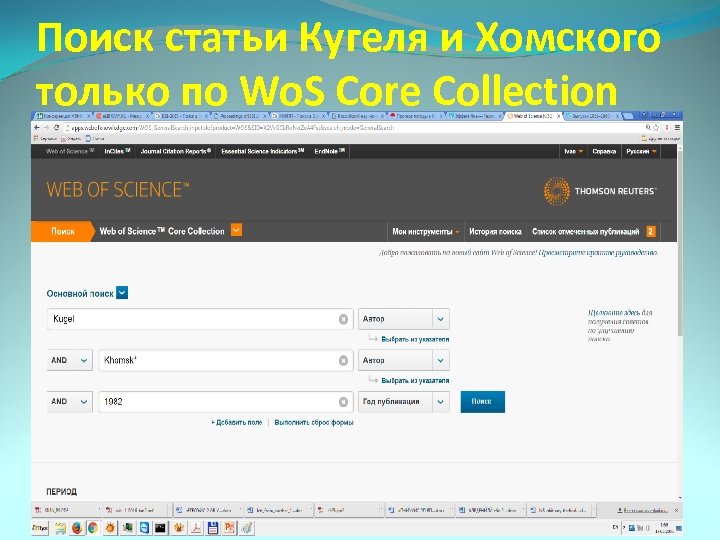The height and width of the screenshot is (540, 720).
Task: Click the browser address bar
Action: click(x=354, y=128)
